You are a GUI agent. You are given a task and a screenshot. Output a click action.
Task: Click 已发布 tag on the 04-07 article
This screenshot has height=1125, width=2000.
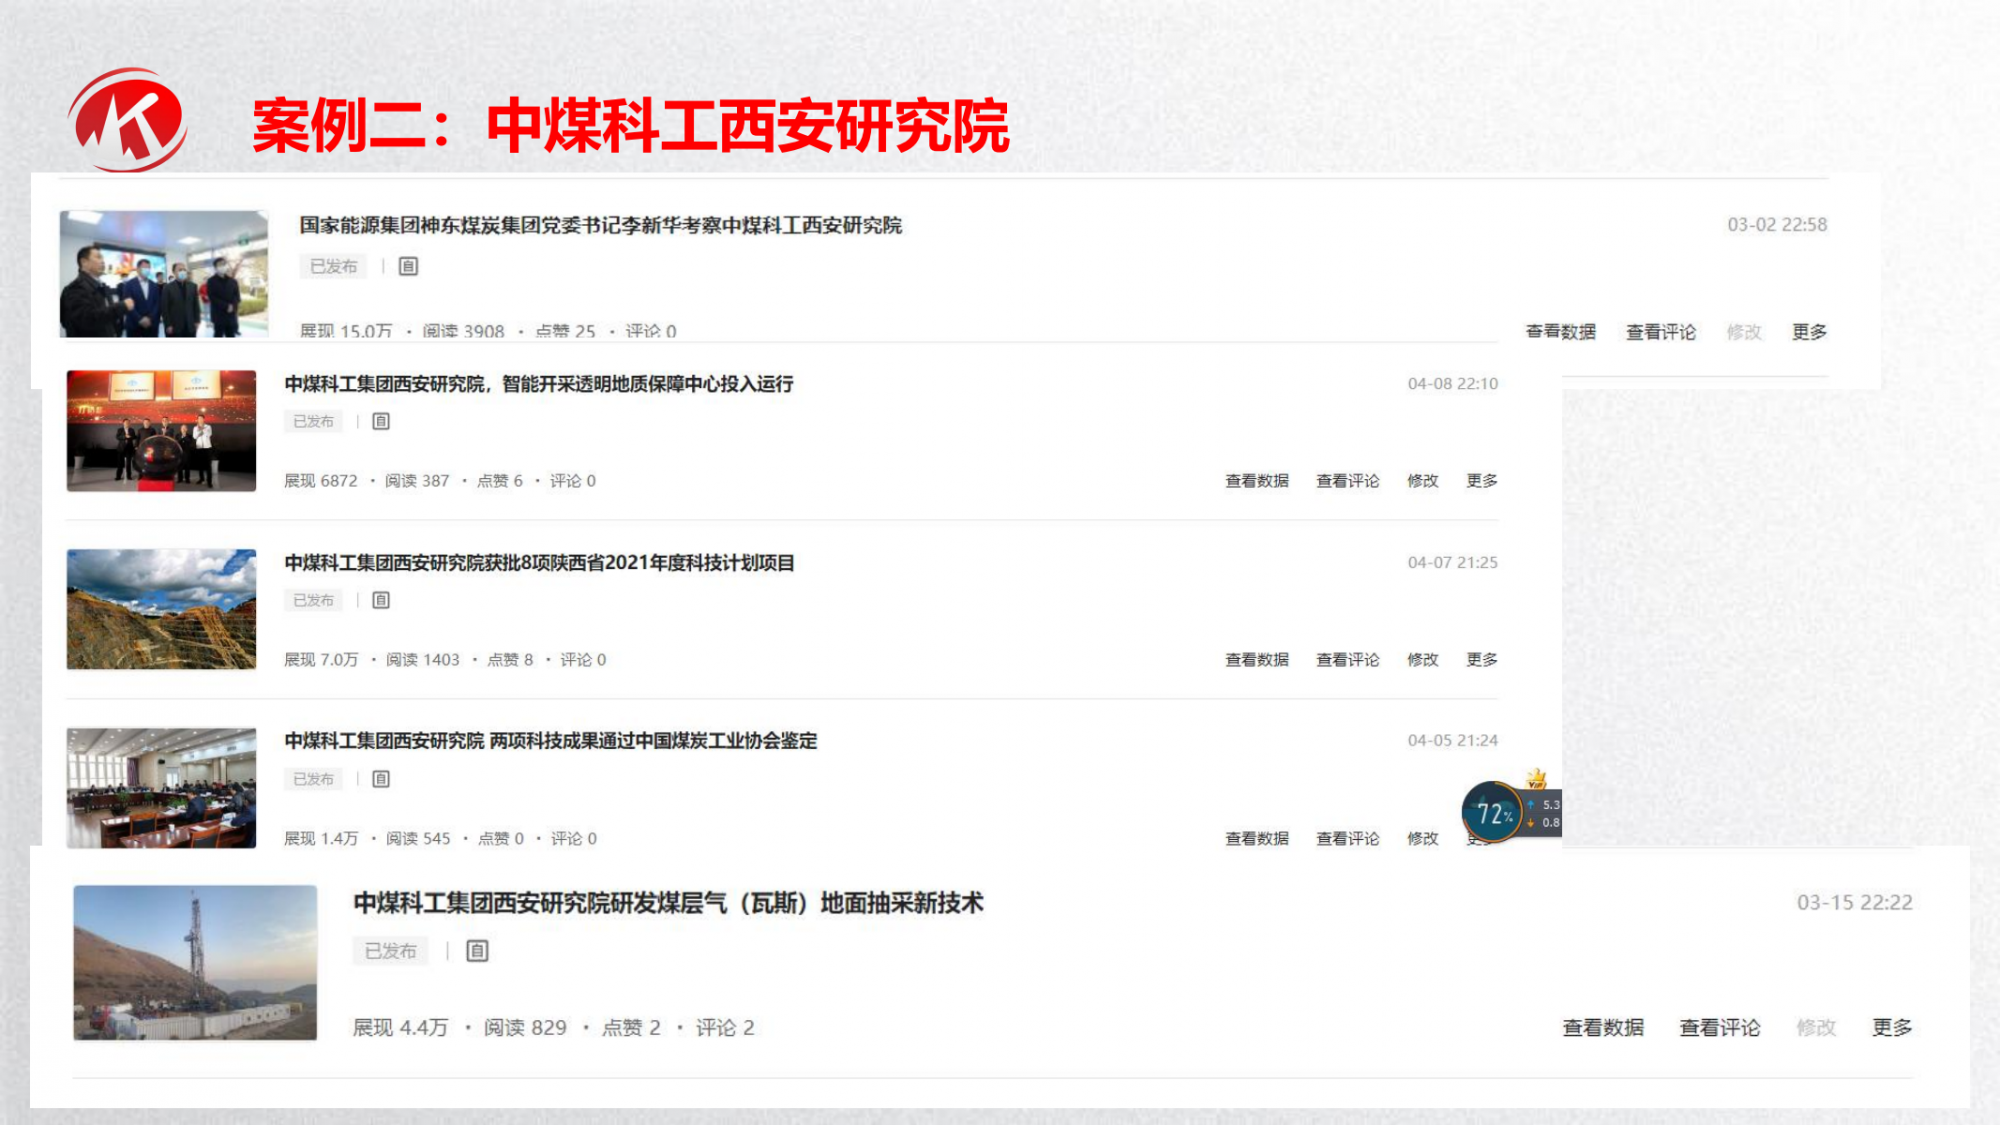[313, 600]
